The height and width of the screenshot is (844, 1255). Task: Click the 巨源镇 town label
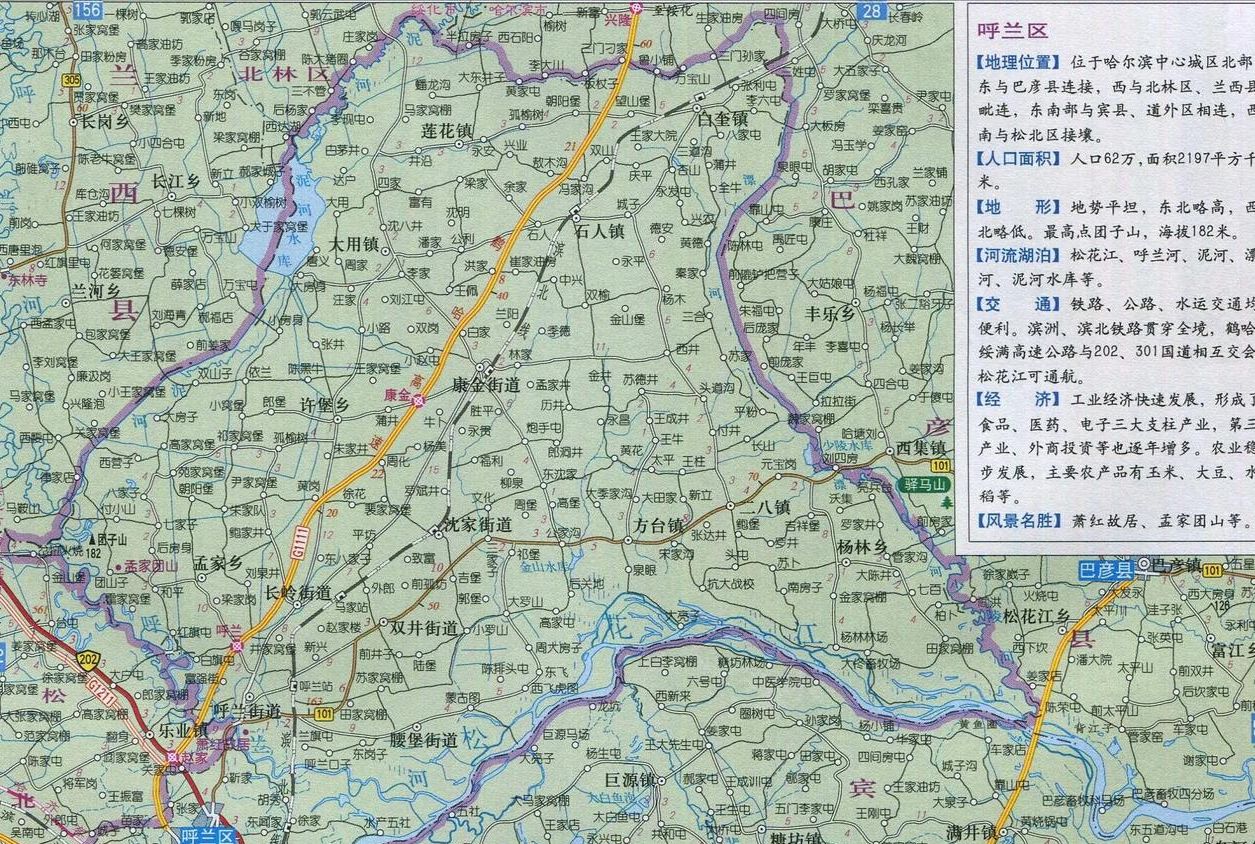coord(629,778)
